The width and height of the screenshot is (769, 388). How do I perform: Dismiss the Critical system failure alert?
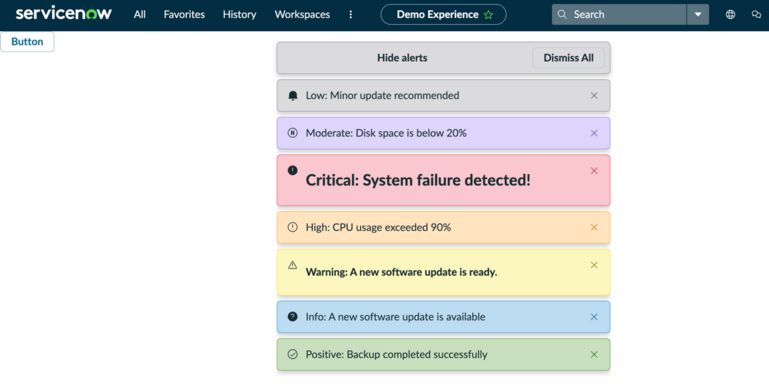[x=594, y=171]
